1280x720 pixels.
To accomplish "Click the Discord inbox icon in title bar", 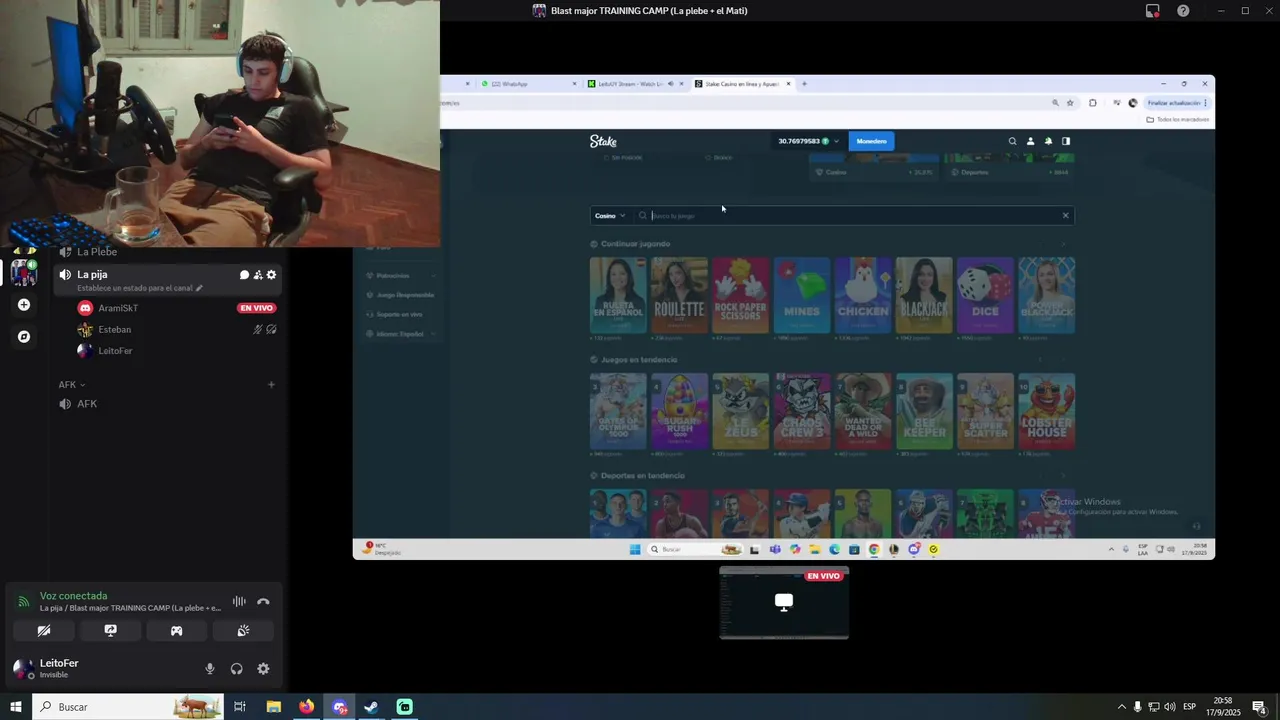I will pyautogui.click(x=1153, y=11).
